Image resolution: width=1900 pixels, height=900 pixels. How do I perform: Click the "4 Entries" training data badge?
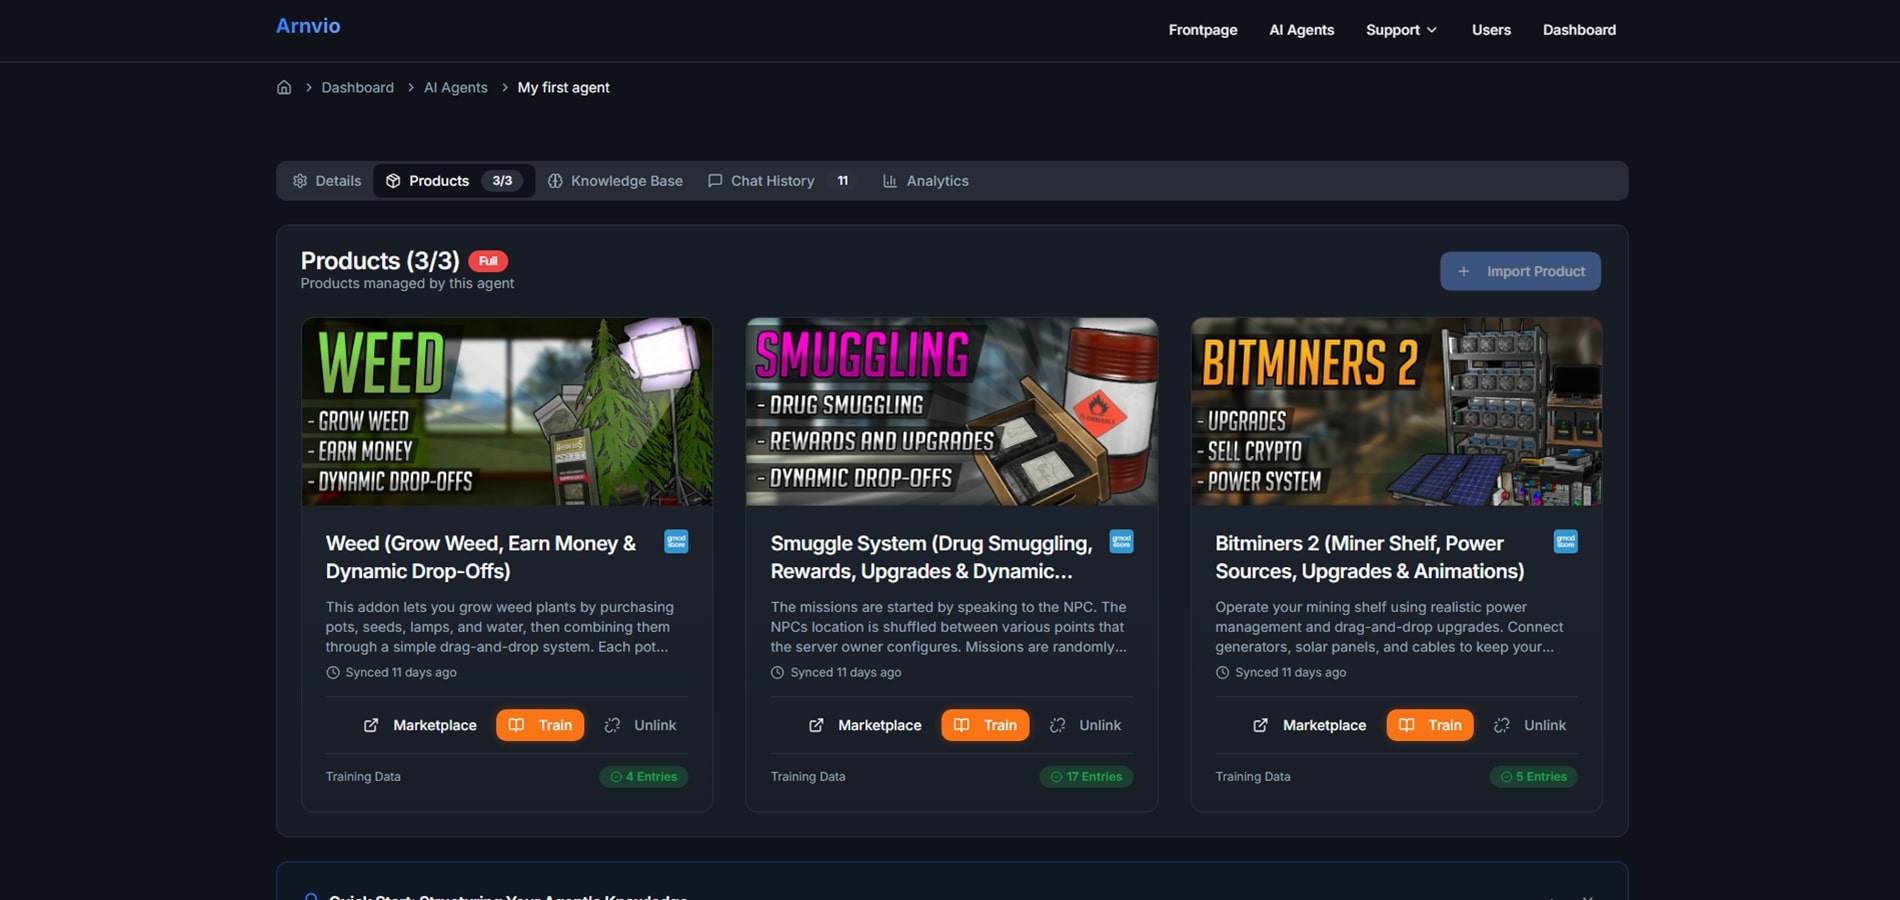[644, 777]
